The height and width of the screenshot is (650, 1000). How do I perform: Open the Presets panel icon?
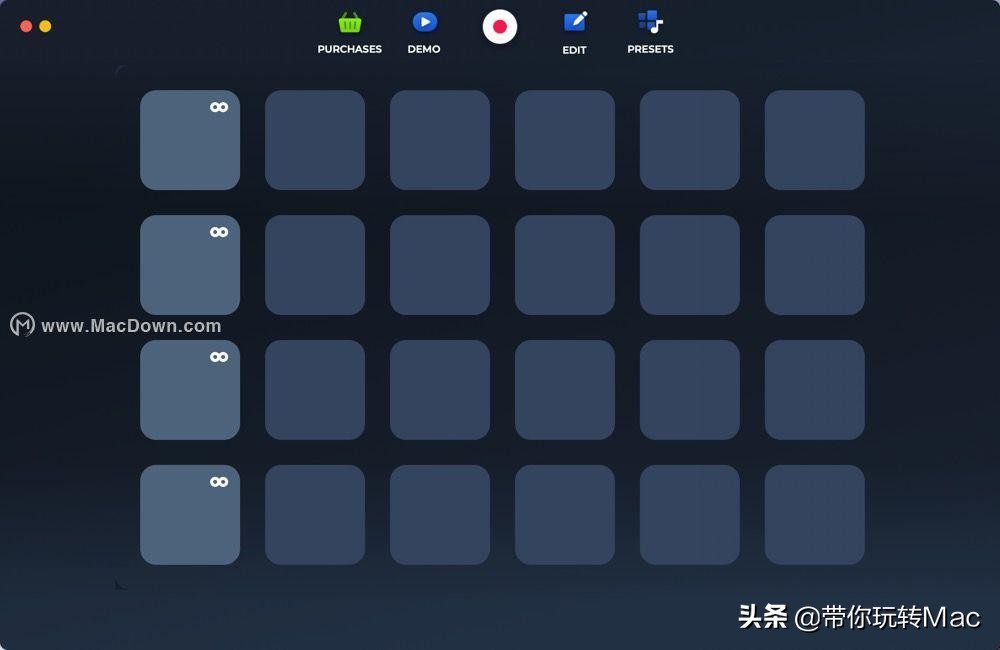point(649,22)
